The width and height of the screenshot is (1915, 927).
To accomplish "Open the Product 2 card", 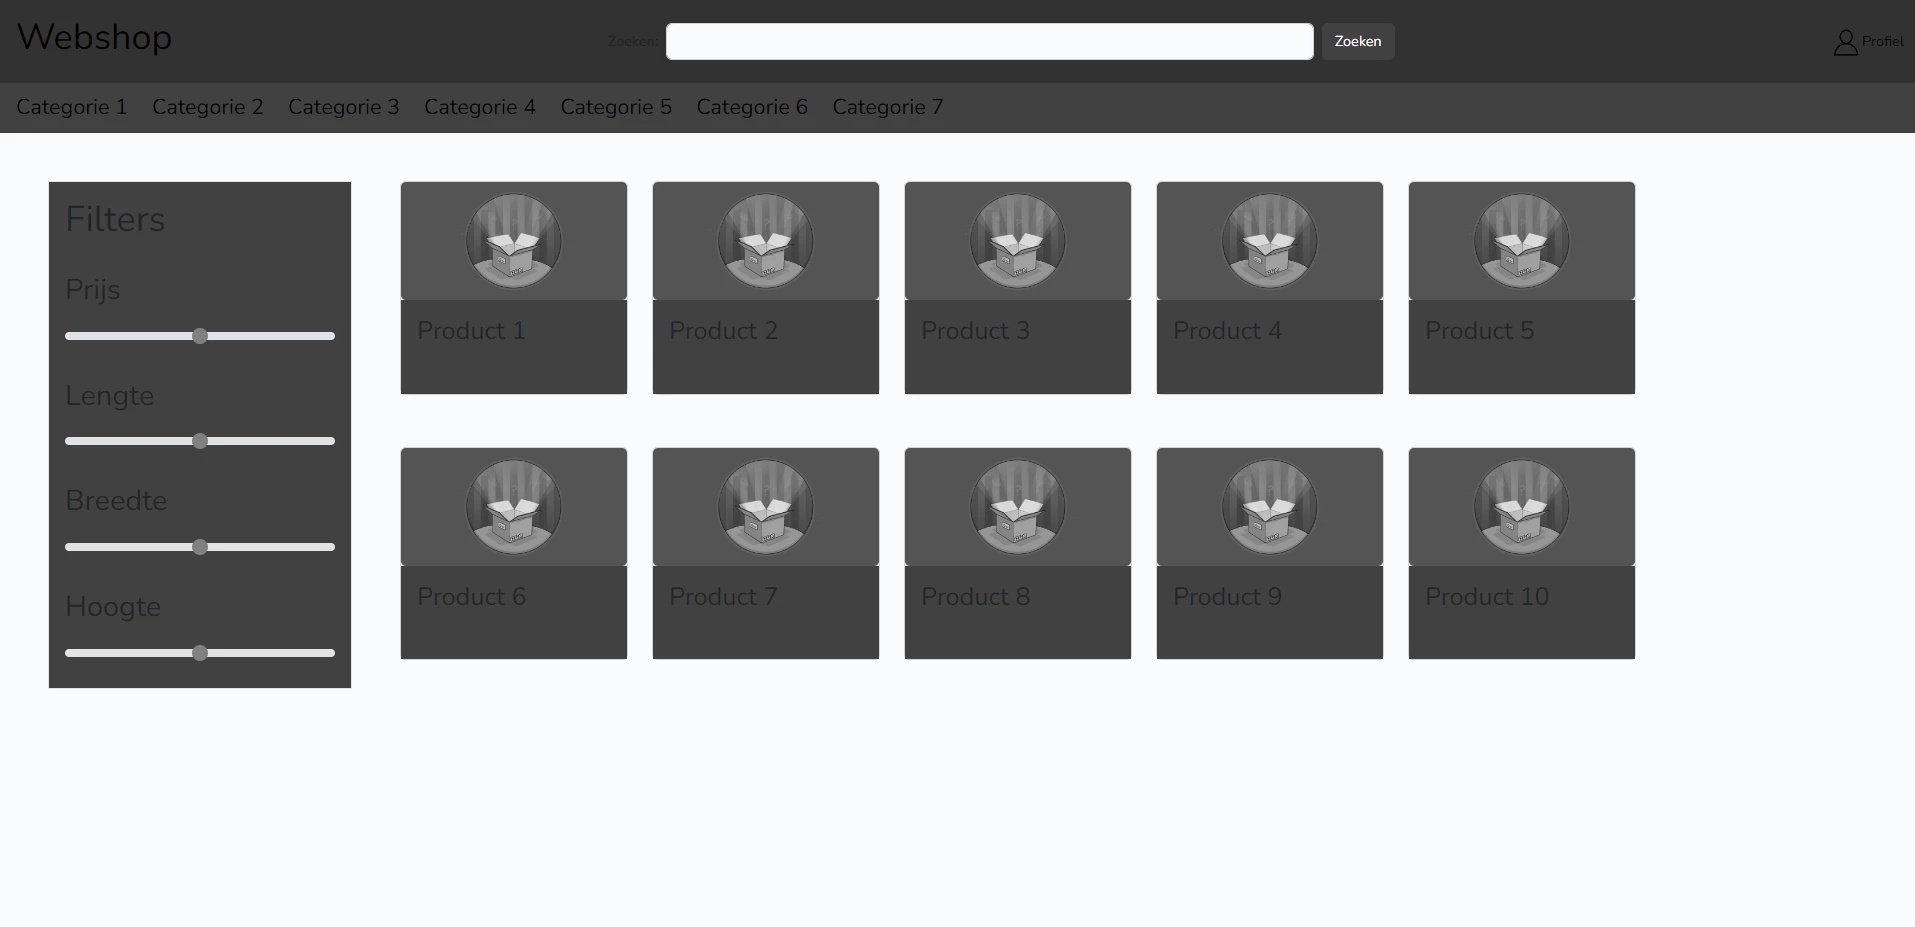I will point(765,288).
